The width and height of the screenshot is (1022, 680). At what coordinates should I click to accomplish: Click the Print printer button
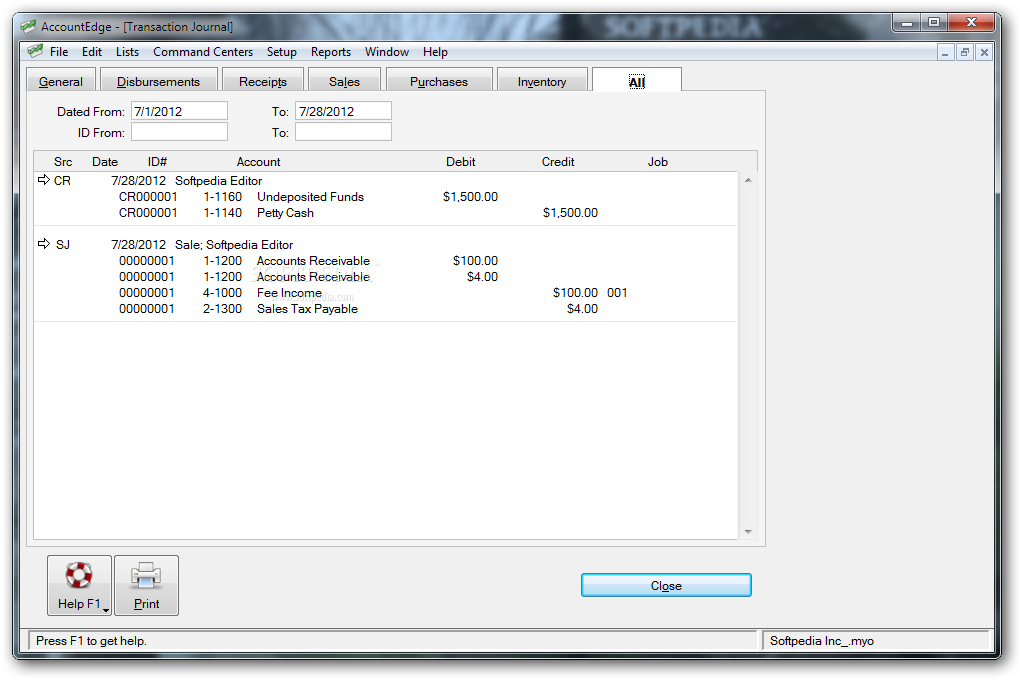(x=146, y=585)
